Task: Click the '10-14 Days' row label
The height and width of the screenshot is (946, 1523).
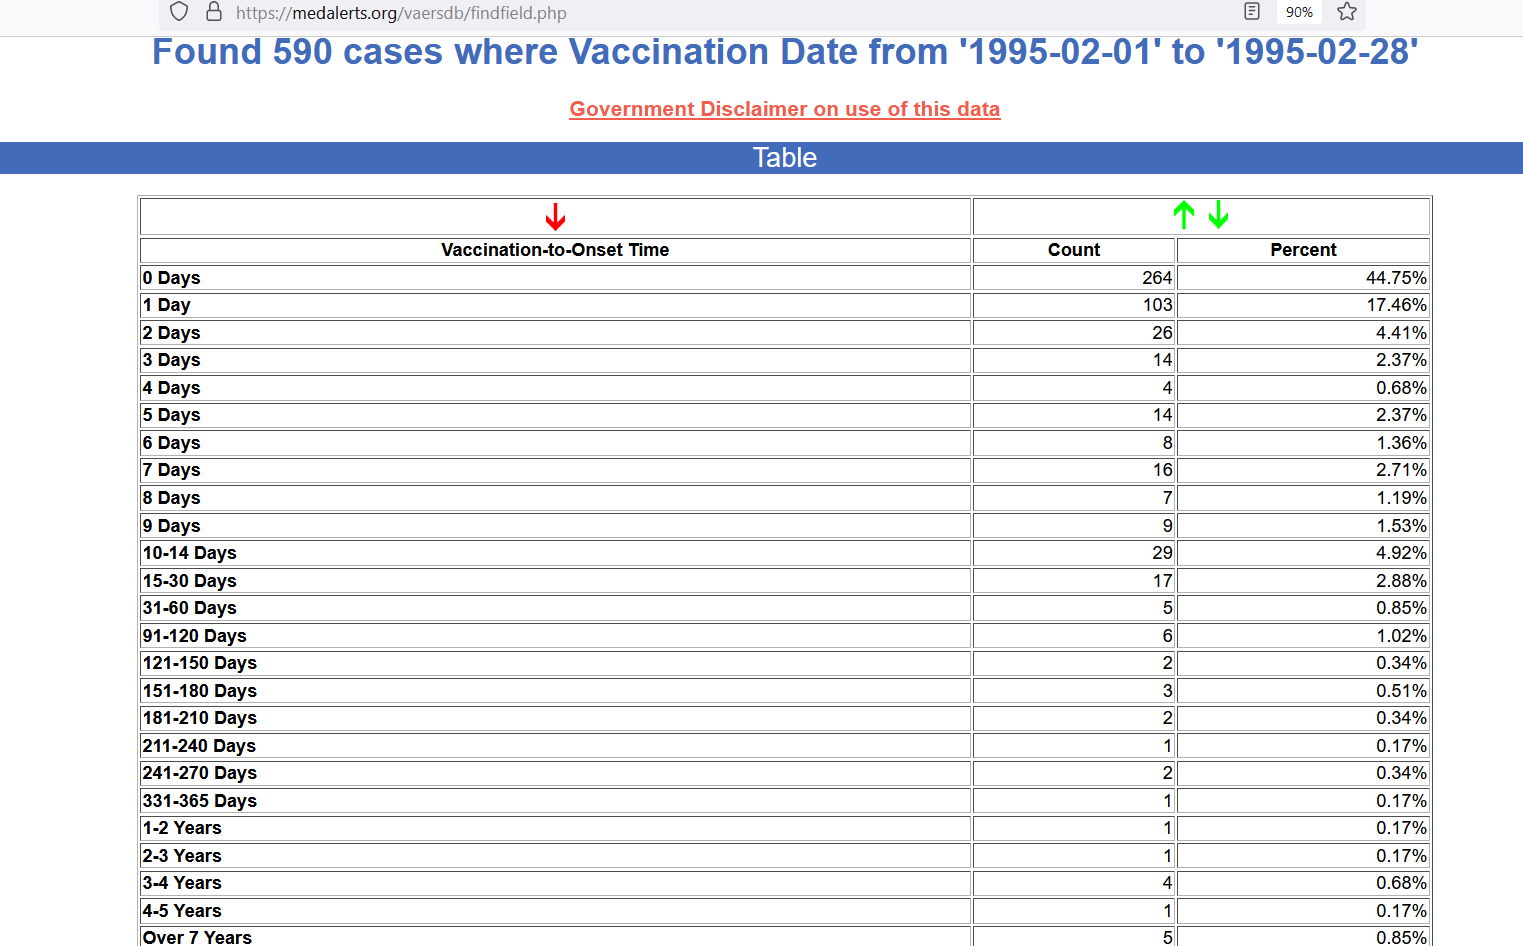Action: point(190,553)
